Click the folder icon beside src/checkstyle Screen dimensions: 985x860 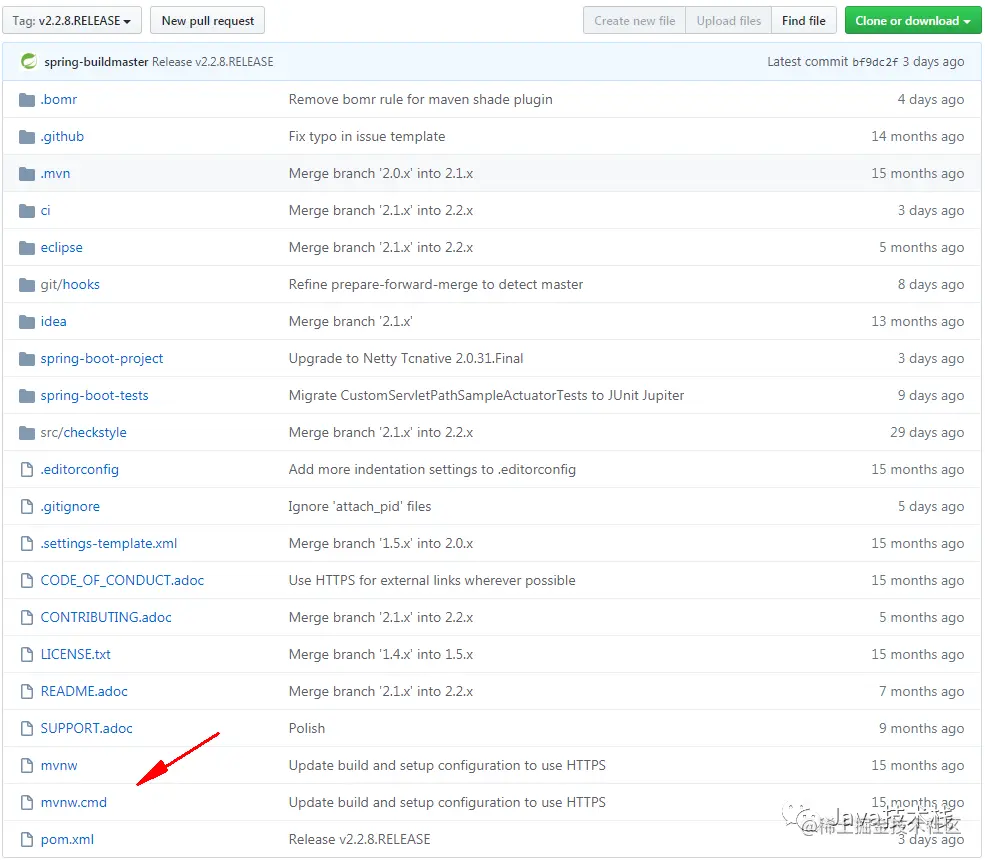(27, 433)
